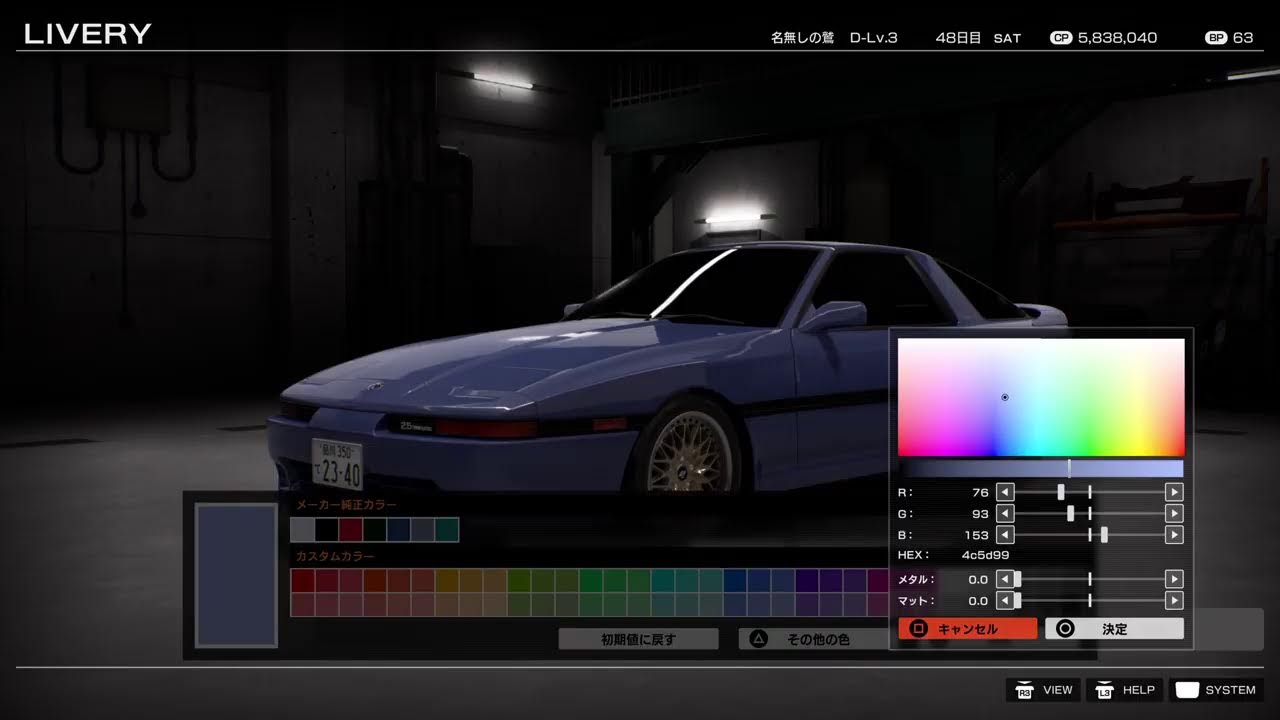Image resolution: width=1280 pixels, height=720 pixels.
Task: Click 初期値に戻す to reset to default
Action: [638, 639]
